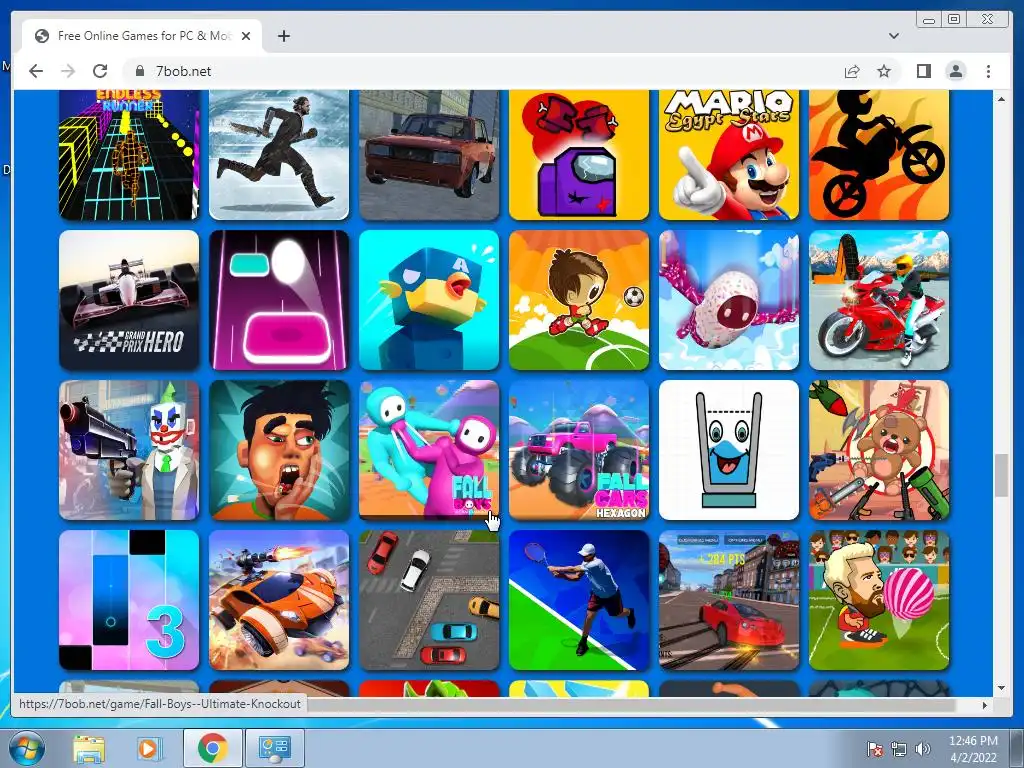
Task: Close the Free Online Games tab
Action: pos(246,36)
